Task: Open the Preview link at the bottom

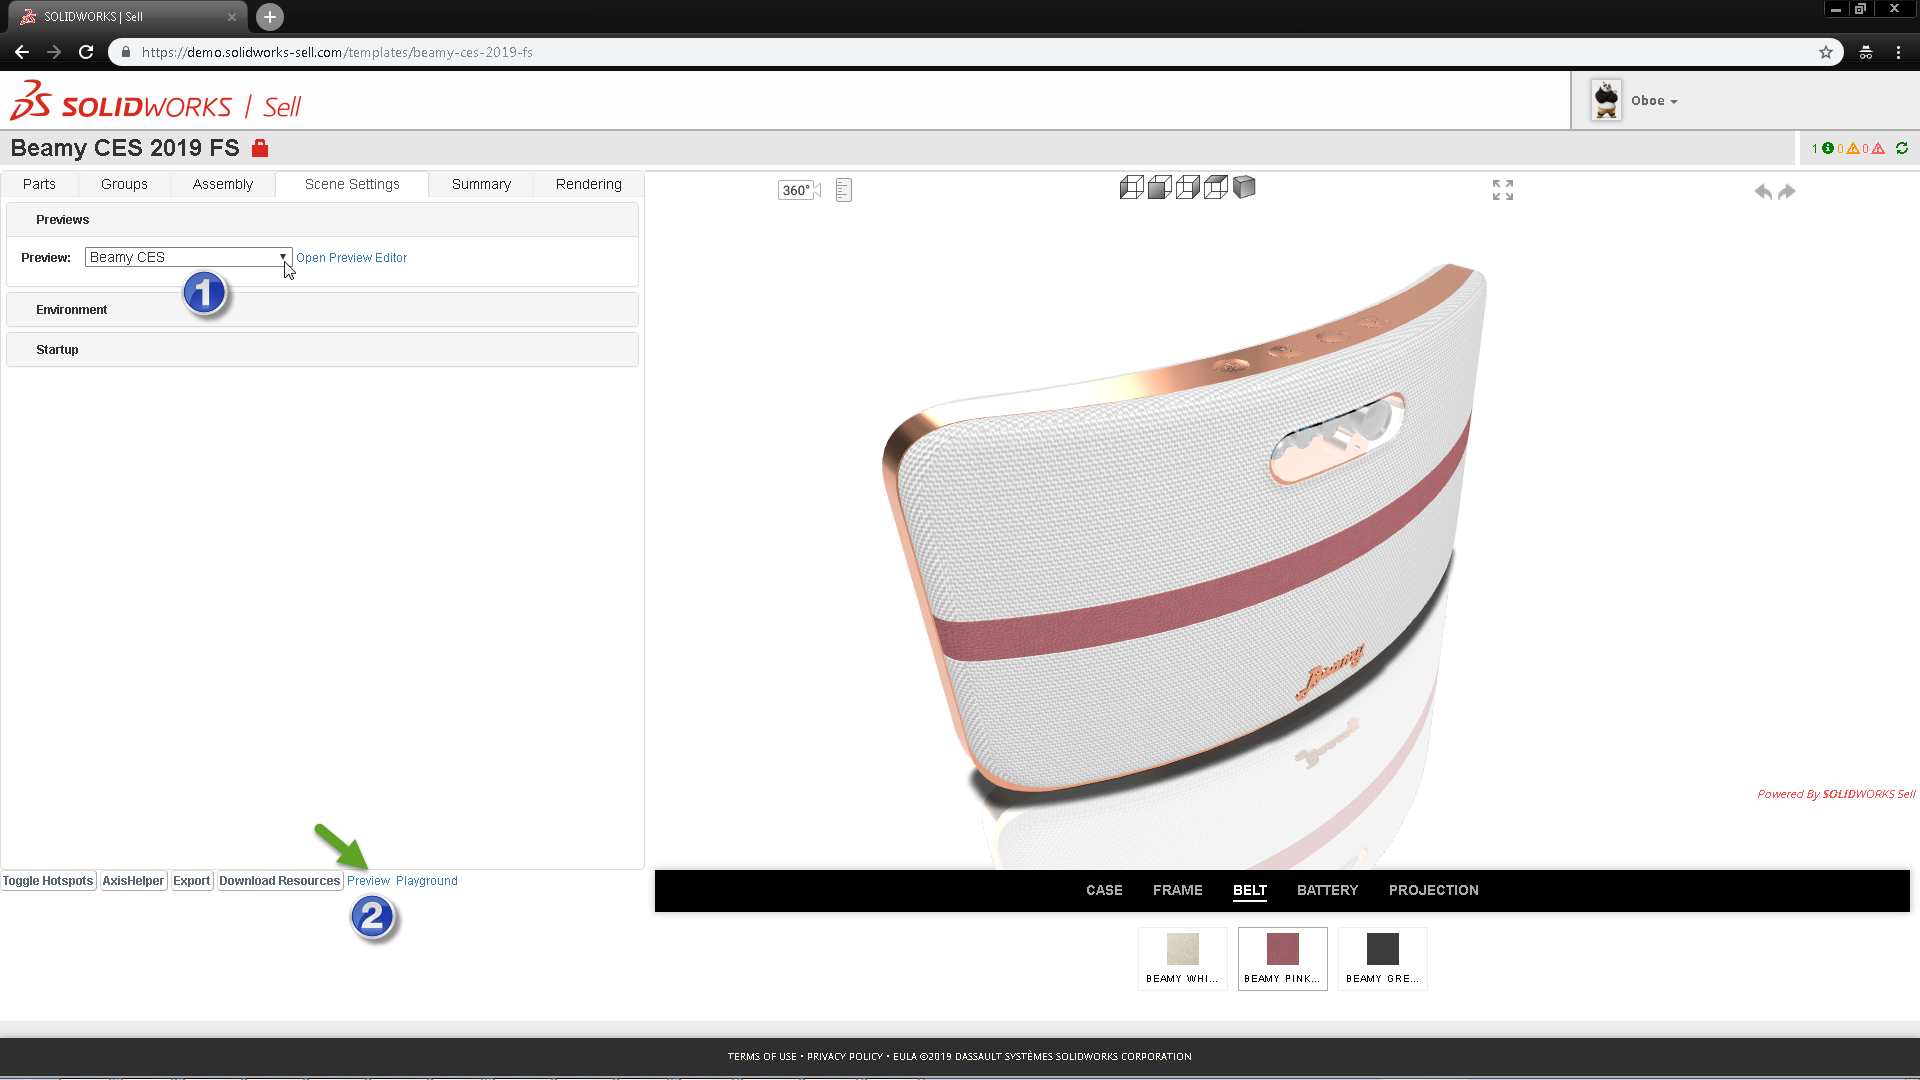Action: (x=368, y=881)
